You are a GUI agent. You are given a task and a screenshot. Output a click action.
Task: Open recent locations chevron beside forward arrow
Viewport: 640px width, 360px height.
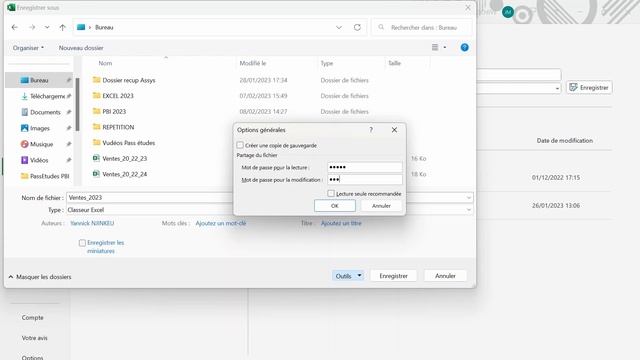coord(47,27)
